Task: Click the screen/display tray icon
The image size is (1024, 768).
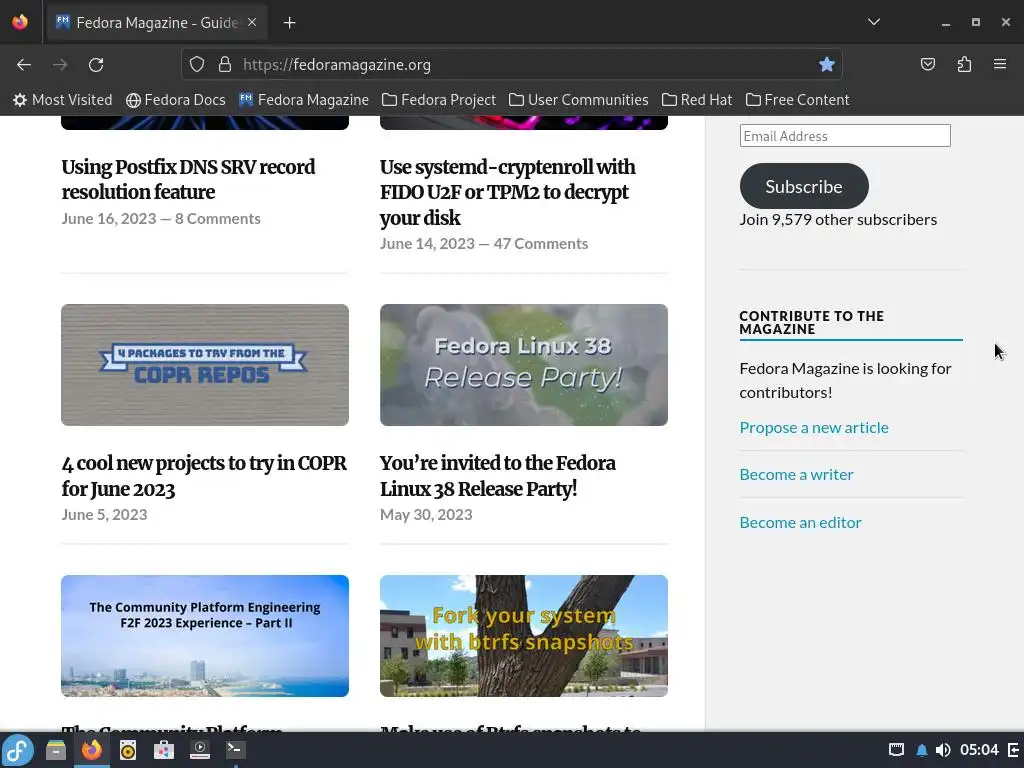Action: pos(897,750)
